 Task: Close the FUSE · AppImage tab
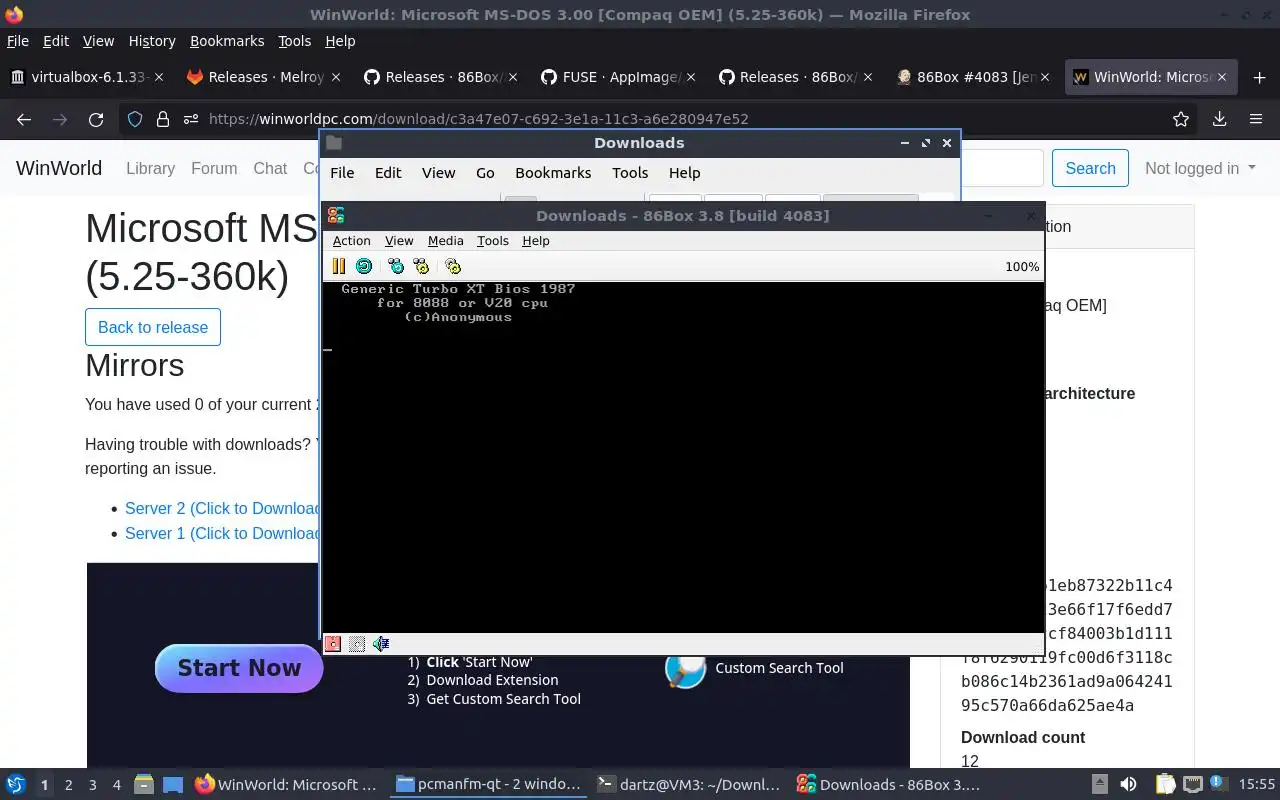[691, 77]
